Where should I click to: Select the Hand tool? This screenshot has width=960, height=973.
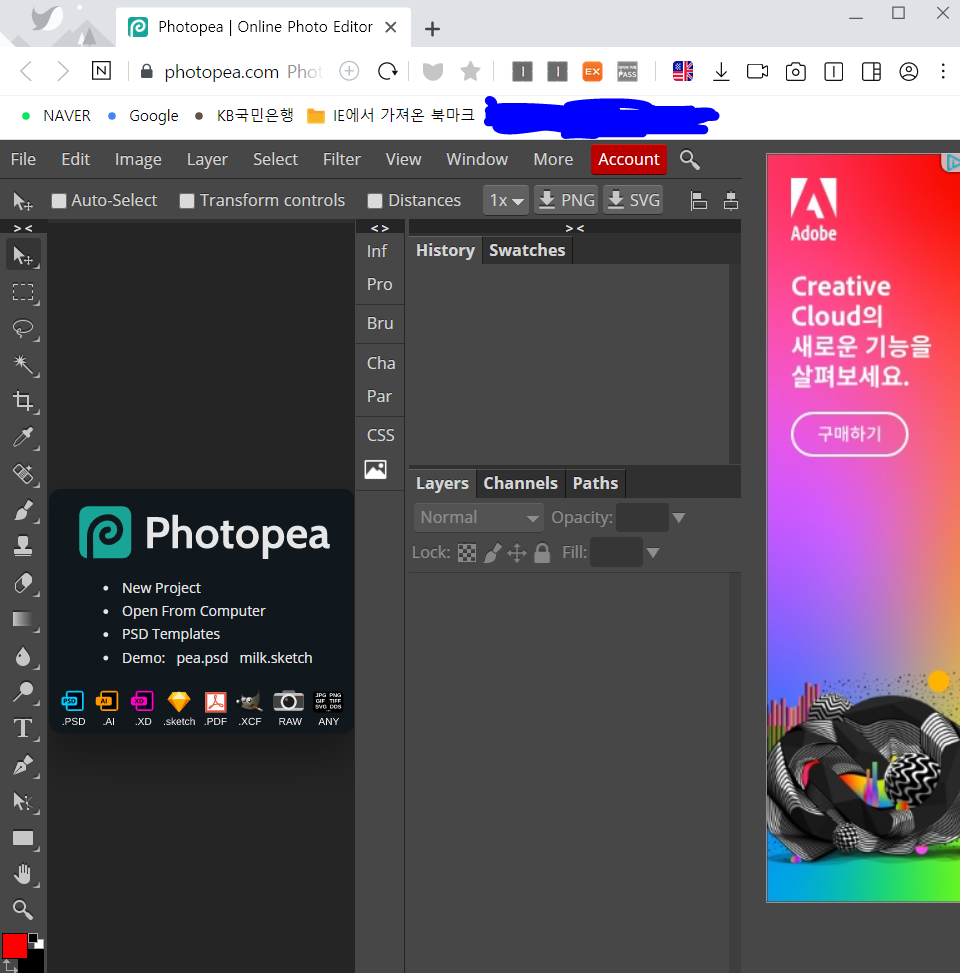tap(24, 874)
